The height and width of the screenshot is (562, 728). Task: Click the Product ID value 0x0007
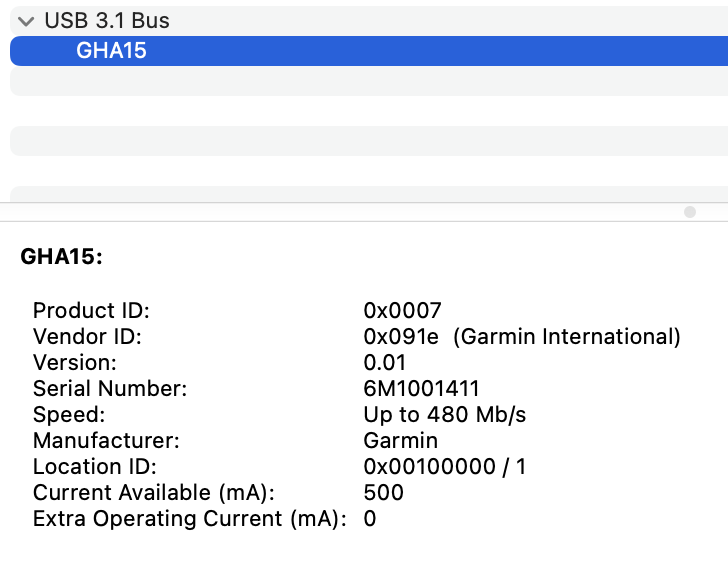pyautogui.click(x=402, y=311)
